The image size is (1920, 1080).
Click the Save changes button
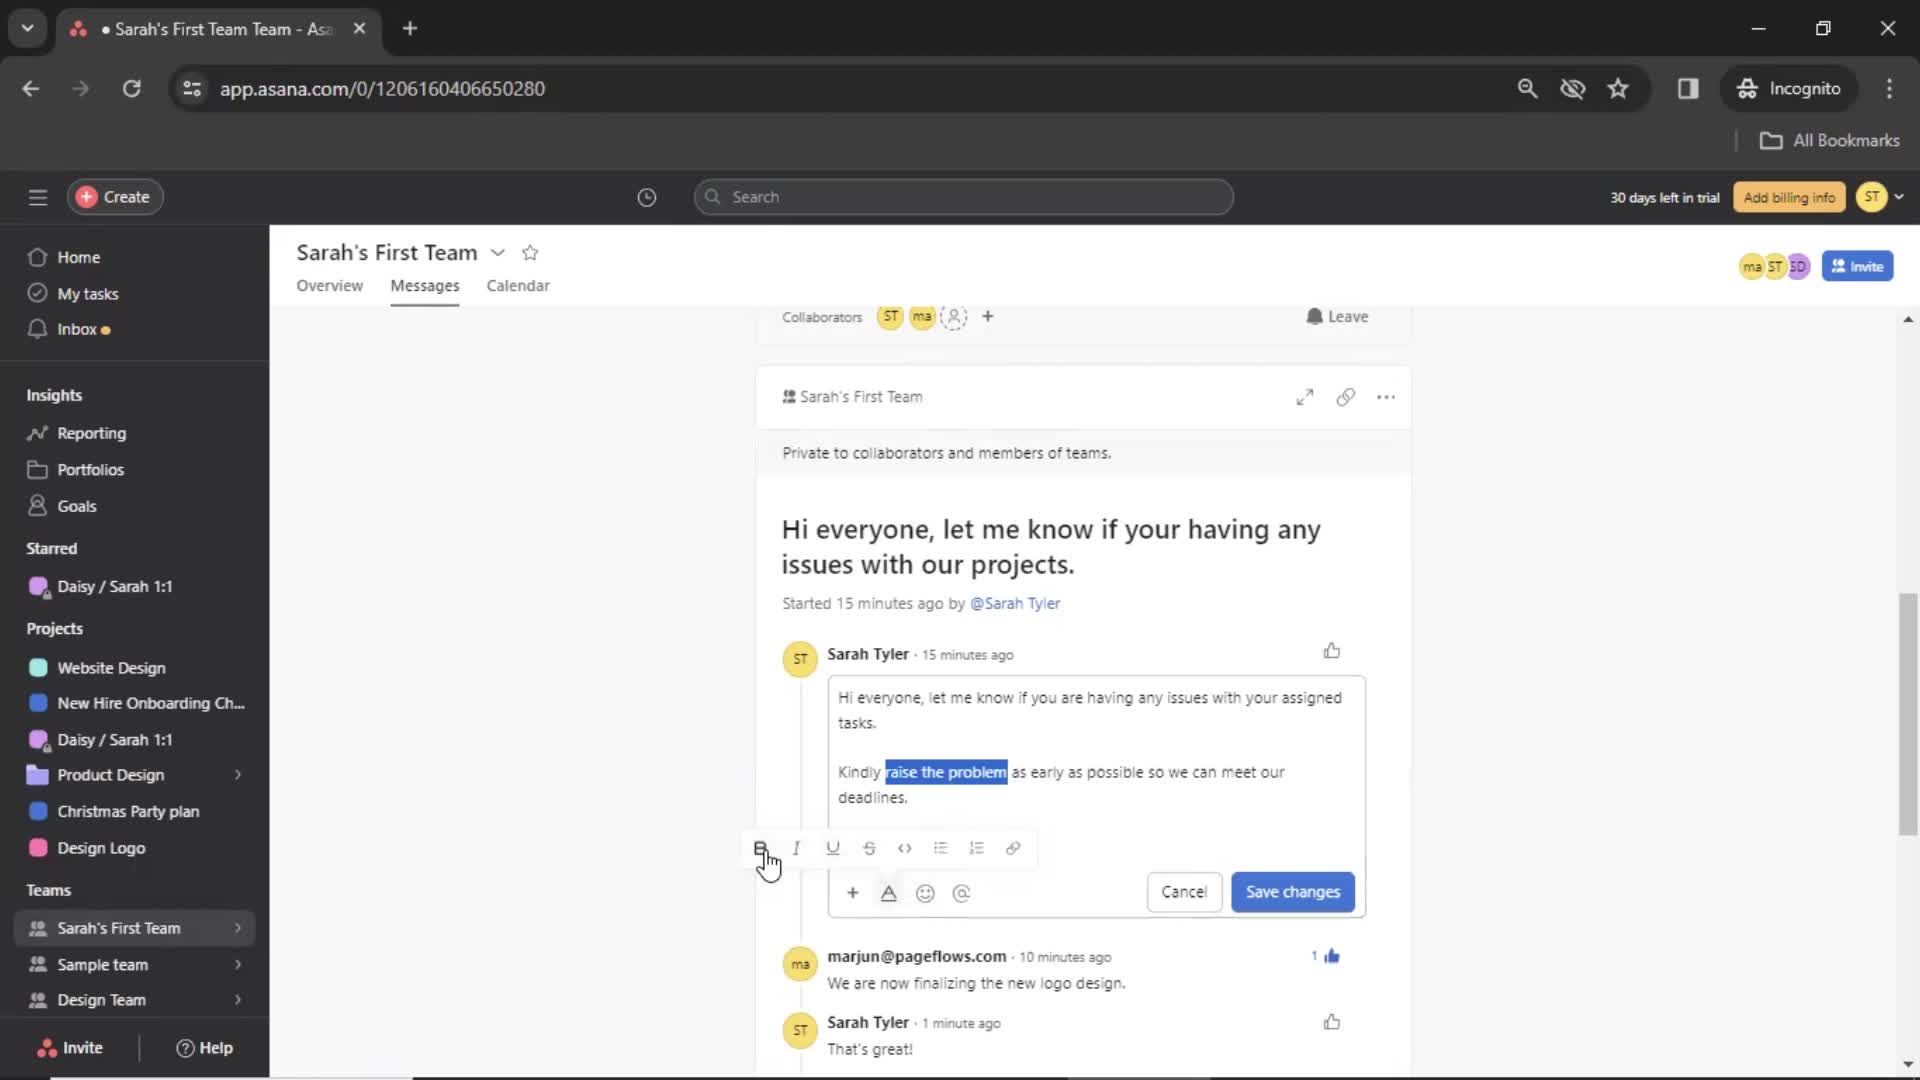click(x=1292, y=891)
